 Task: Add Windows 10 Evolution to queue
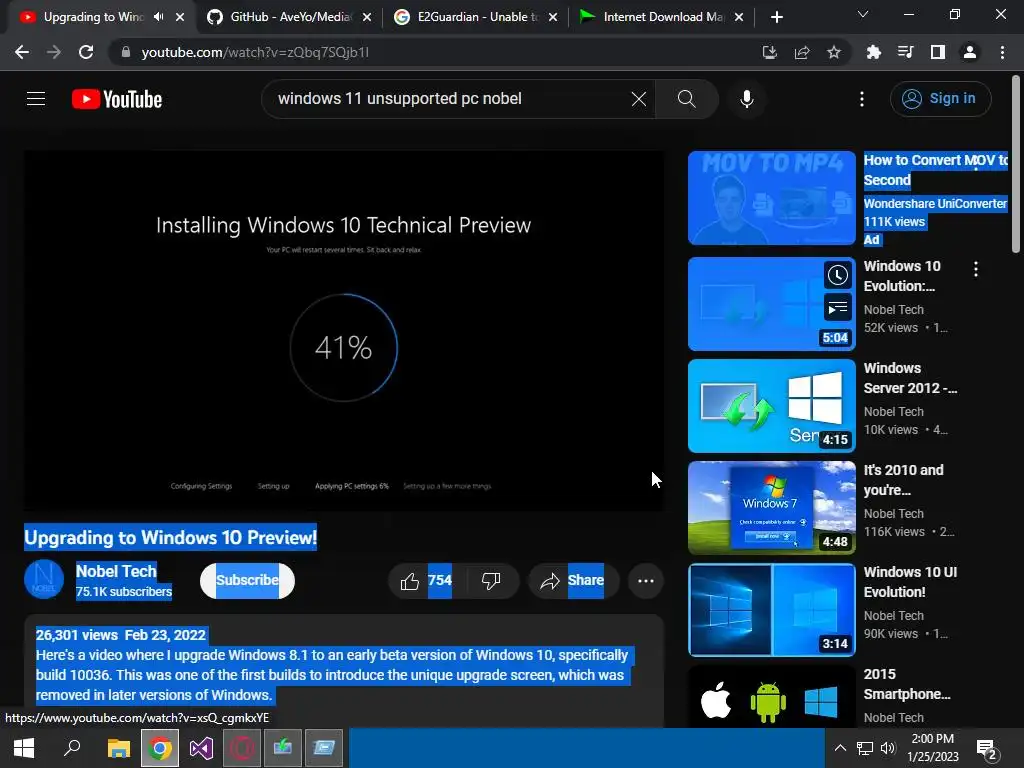pyautogui.click(x=838, y=308)
